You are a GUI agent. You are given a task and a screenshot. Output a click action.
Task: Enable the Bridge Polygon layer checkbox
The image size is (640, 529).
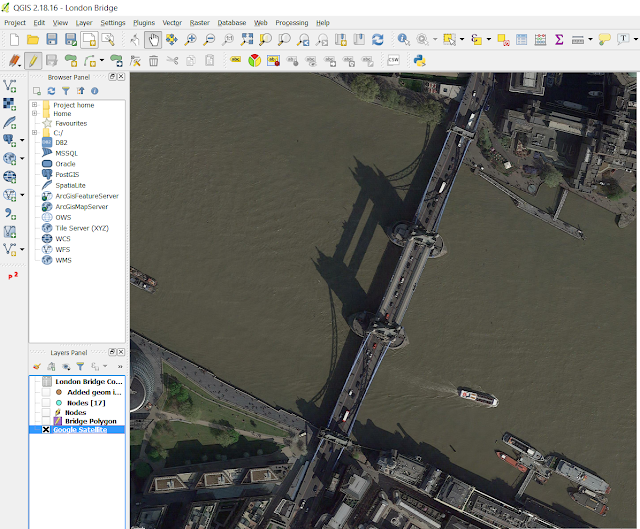point(46,421)
